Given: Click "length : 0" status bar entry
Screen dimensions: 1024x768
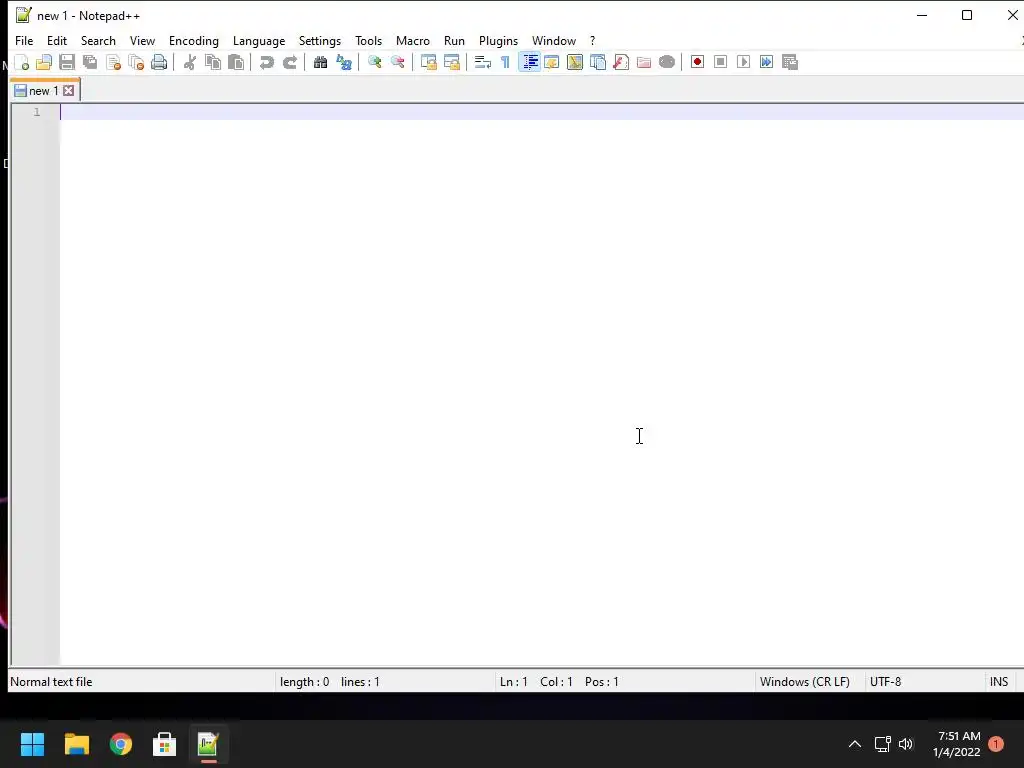Looking at the screenshot, I should coord(304,682).
